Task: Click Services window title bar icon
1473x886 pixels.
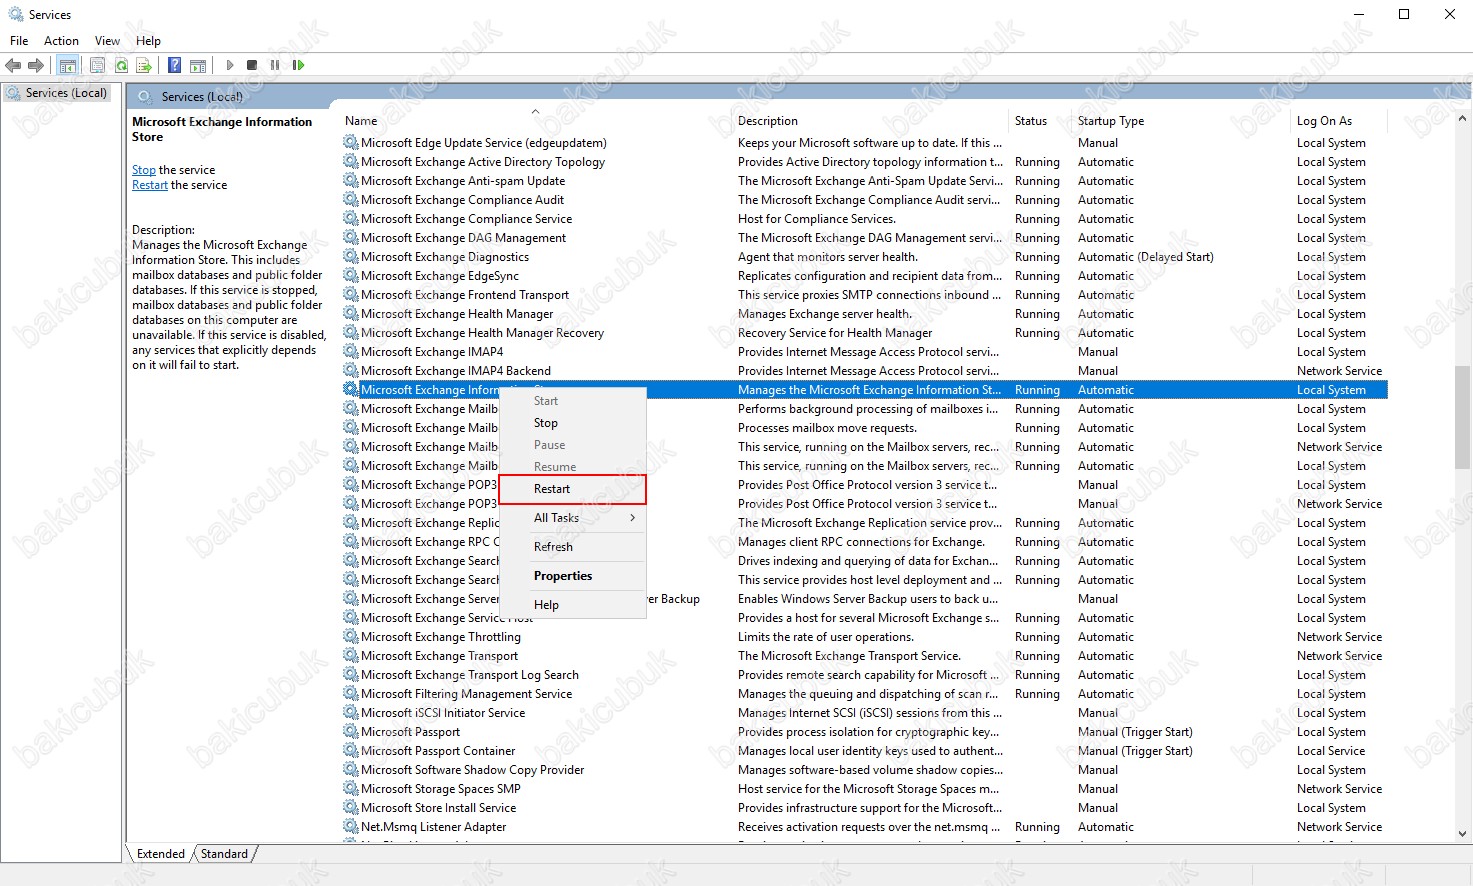Action: 15,14
